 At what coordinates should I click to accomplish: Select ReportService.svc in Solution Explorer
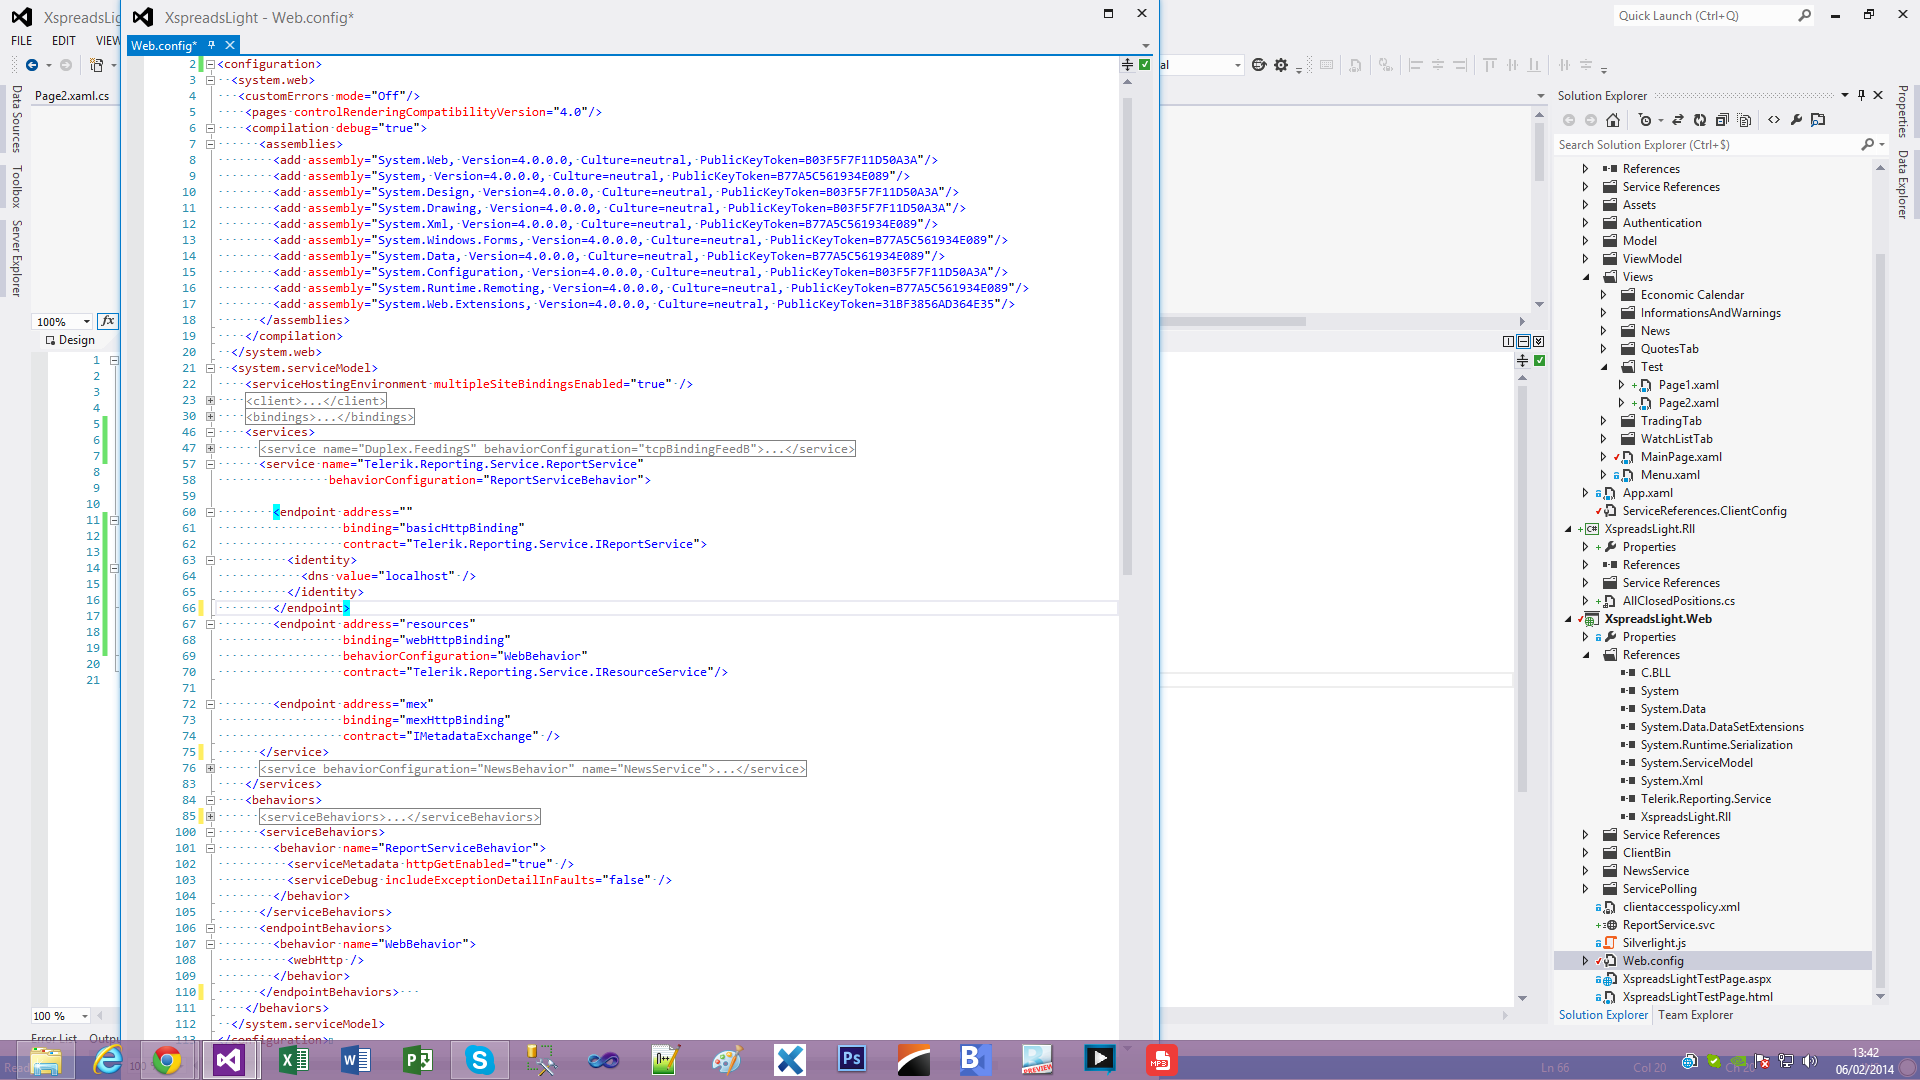pyautogui.click(x=1668, y=925)
